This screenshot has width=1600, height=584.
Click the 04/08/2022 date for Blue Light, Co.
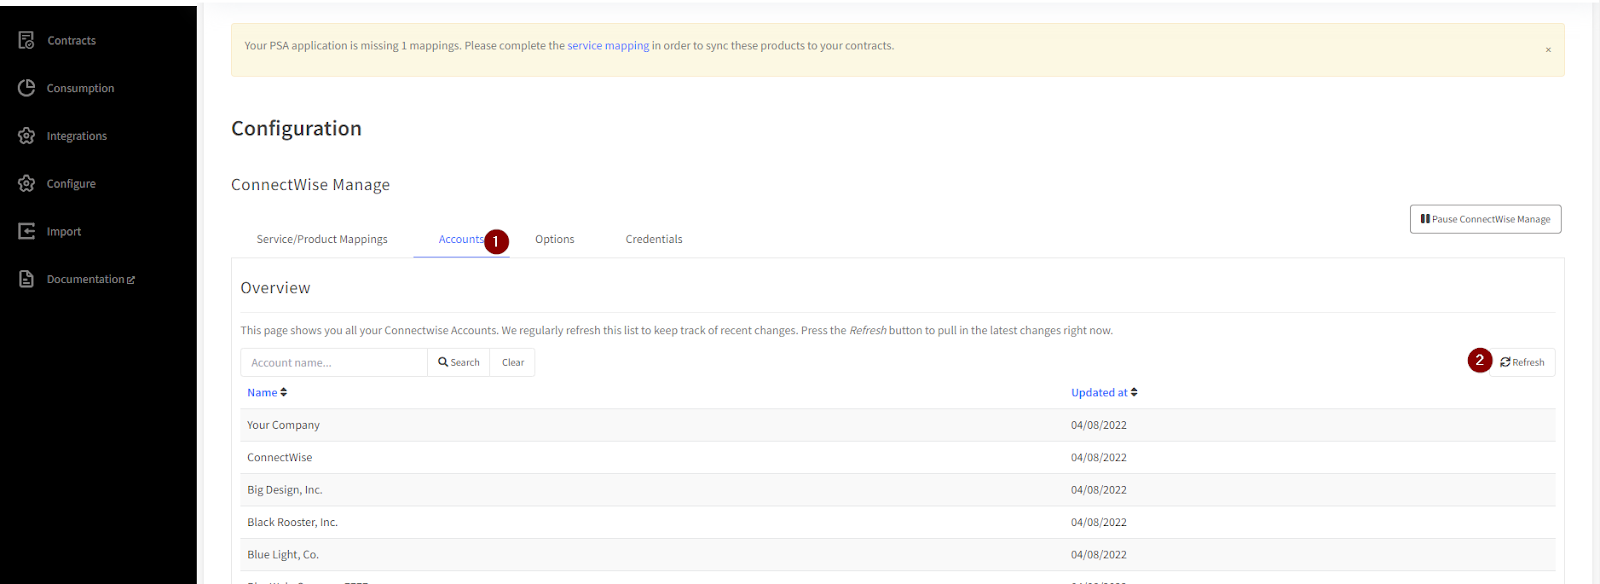(1099, 555)
